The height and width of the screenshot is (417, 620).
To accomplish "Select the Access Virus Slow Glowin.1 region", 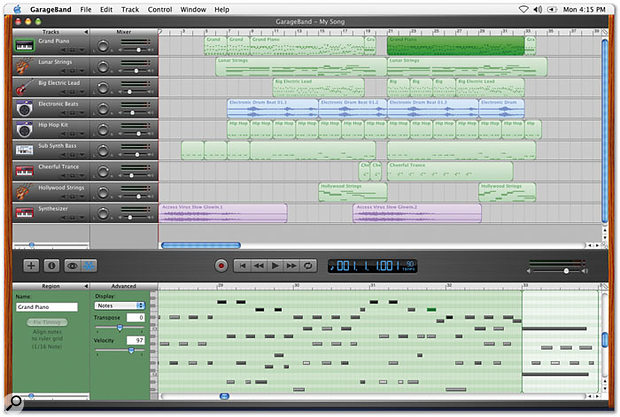I will [x=223, y=213].
